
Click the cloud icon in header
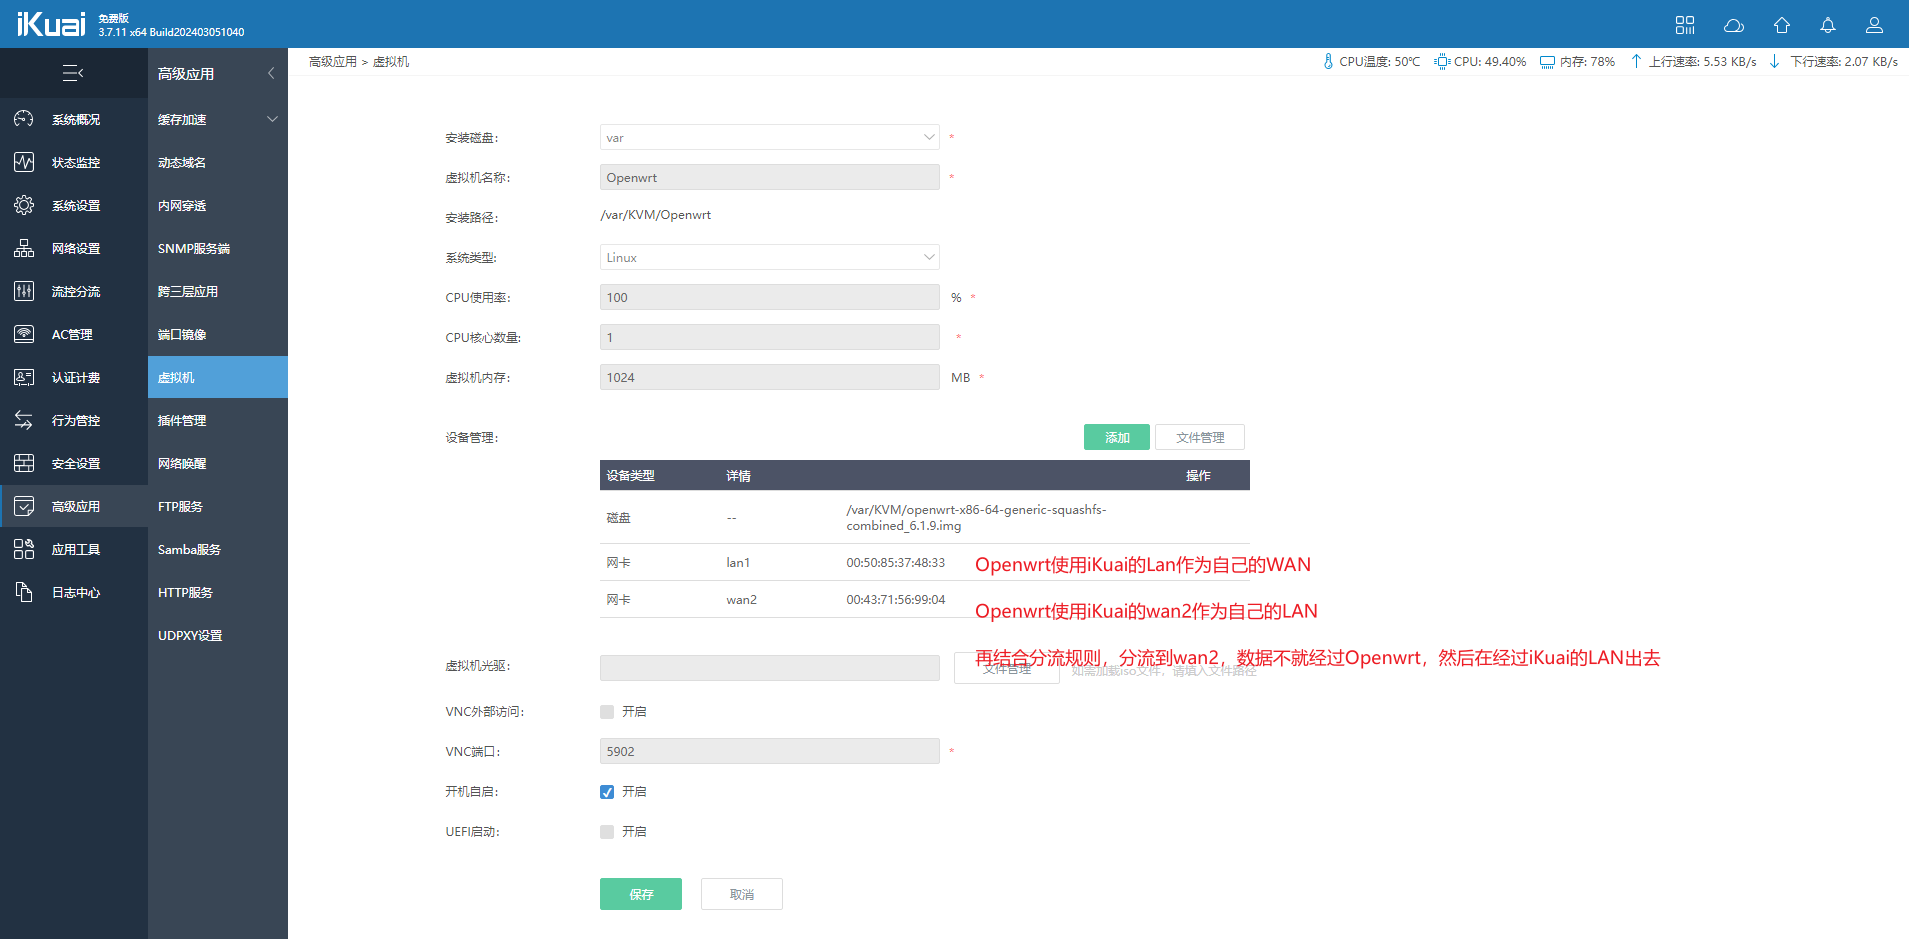pyautogui.click(x=1734, y=25)
